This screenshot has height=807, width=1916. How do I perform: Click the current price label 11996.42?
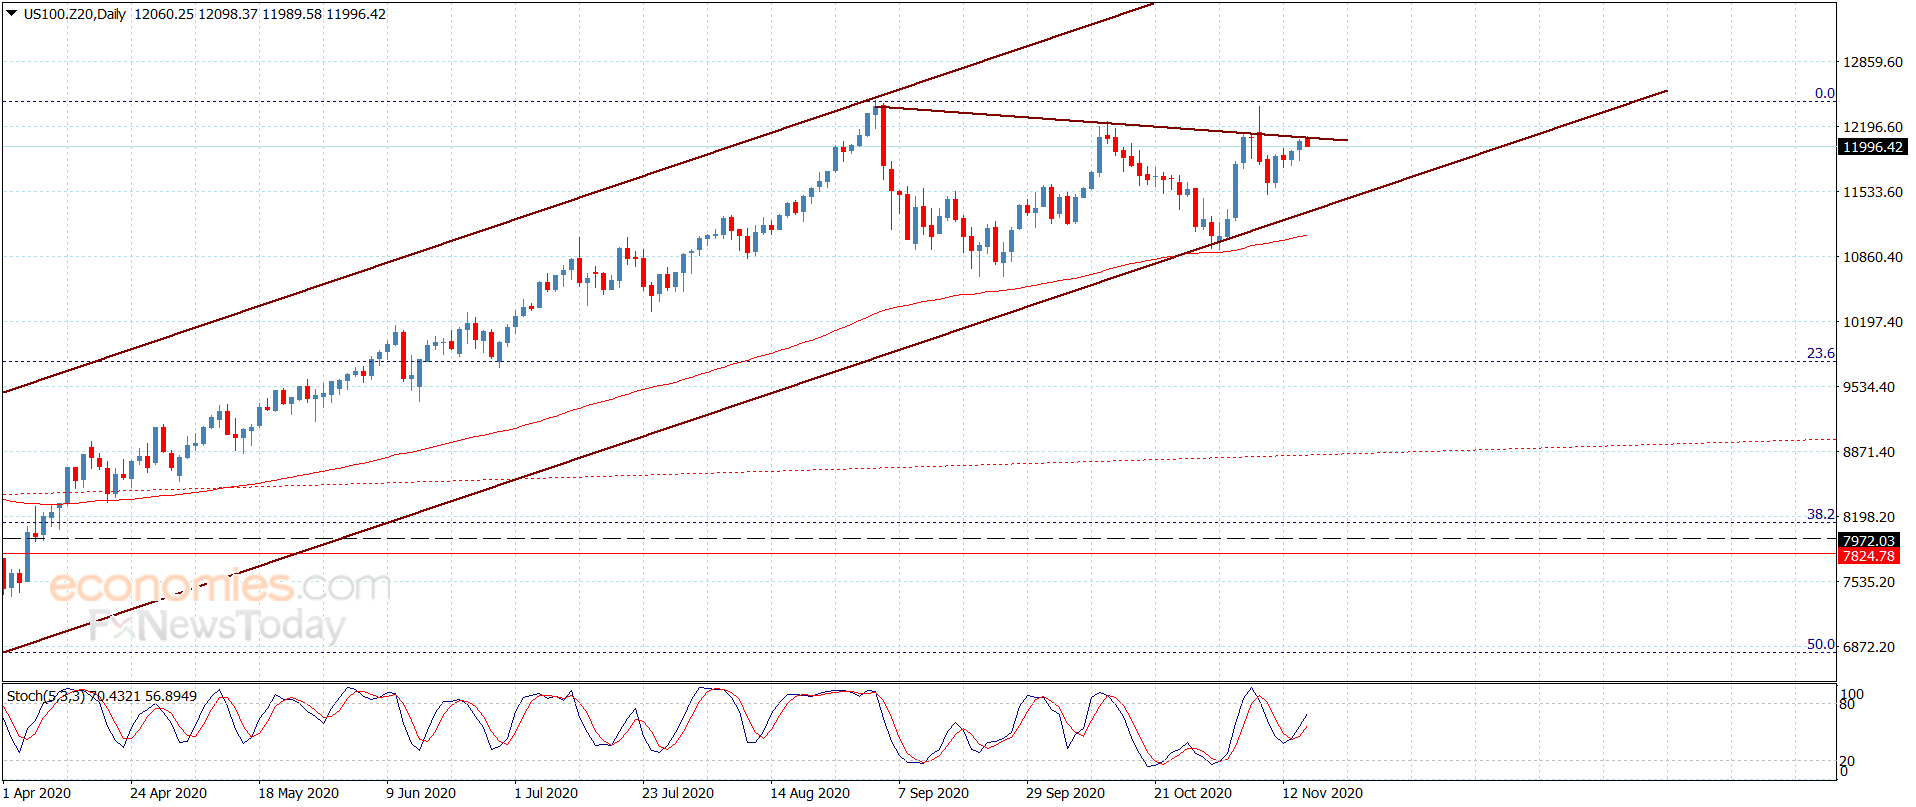tap(1872, 147)
